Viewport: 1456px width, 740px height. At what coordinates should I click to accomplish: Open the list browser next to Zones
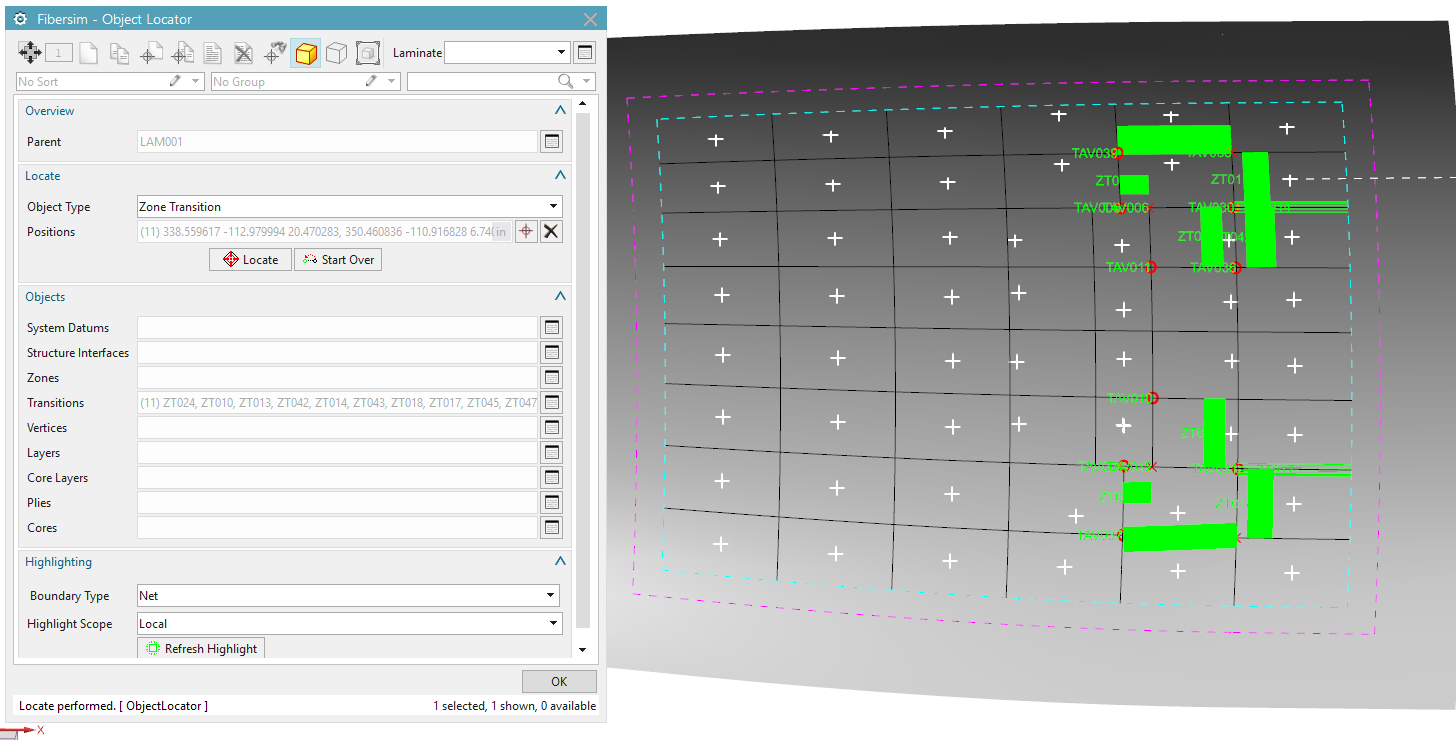552,377
